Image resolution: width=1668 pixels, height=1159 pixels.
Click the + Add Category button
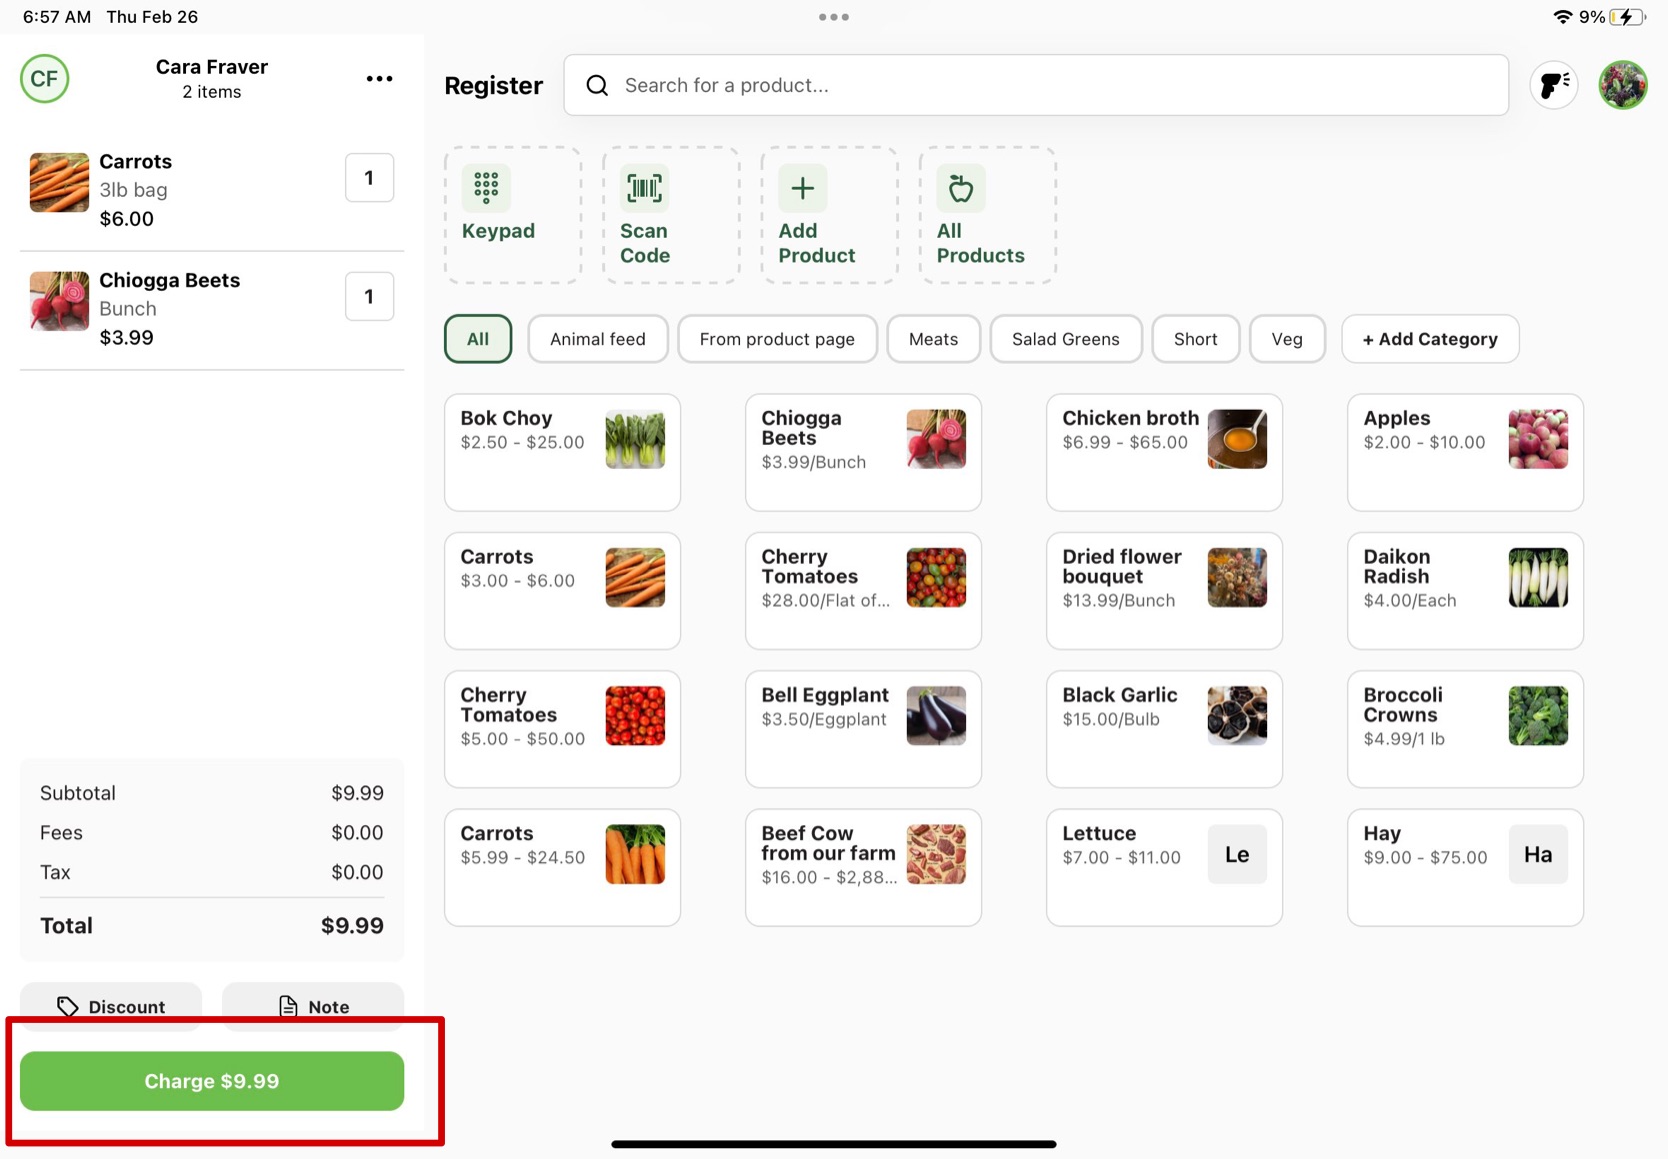tap(1429, 339)
